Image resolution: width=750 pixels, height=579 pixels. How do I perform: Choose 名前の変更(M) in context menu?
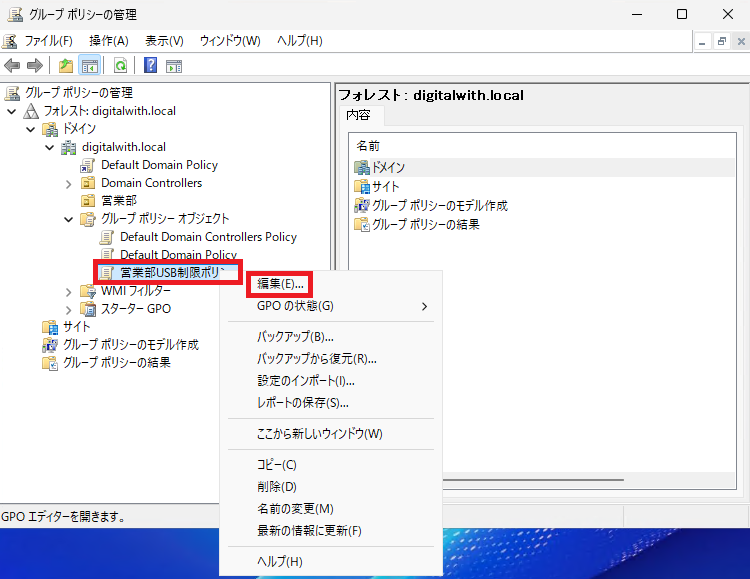(295, 509)
